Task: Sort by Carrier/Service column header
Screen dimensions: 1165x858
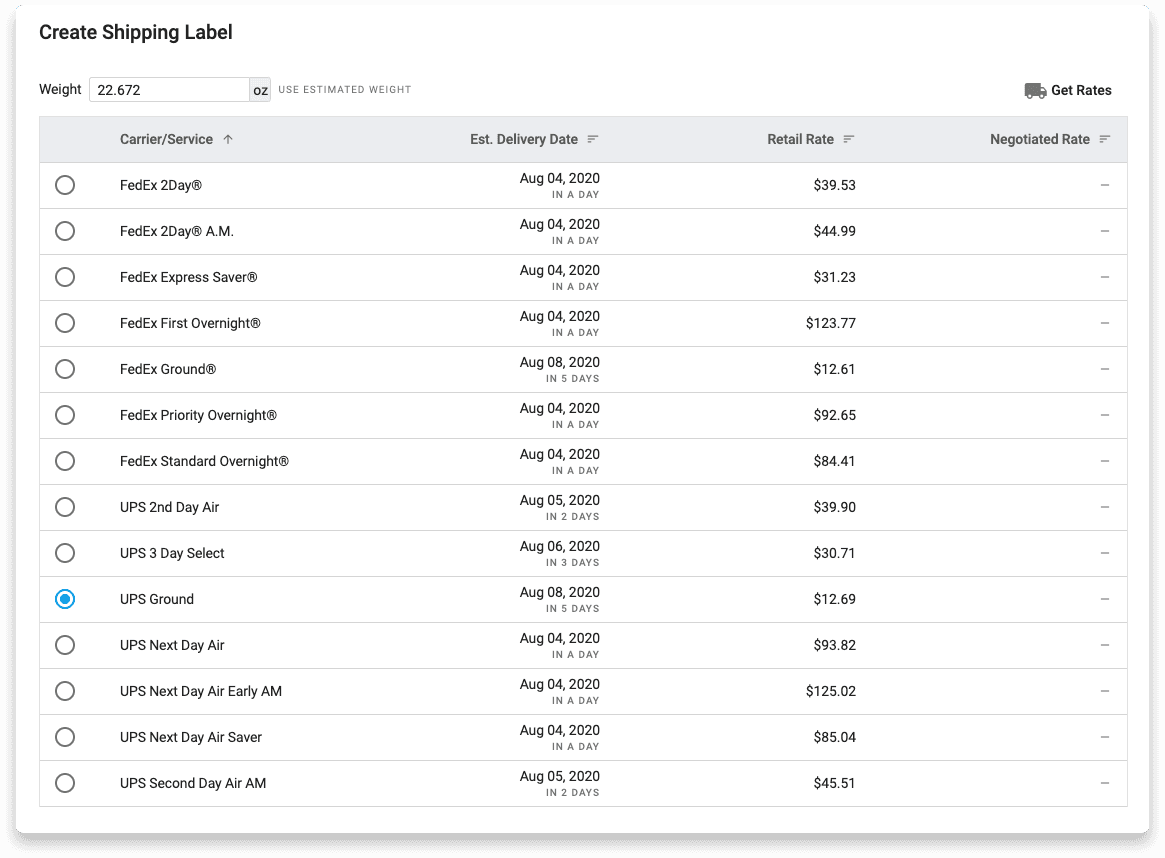Action: point(166,139)
